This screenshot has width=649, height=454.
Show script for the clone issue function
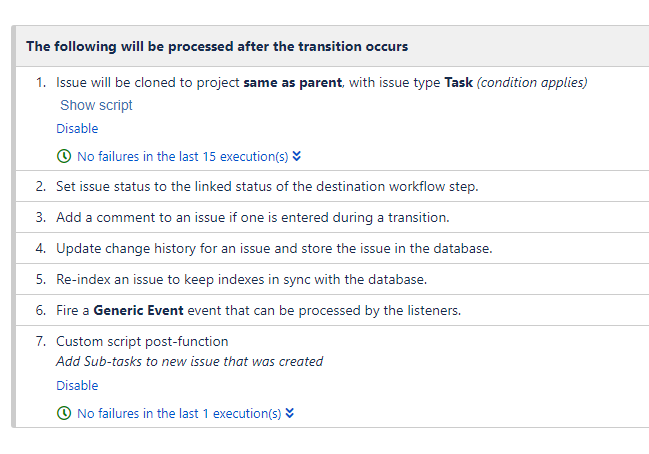click(96, 105)
